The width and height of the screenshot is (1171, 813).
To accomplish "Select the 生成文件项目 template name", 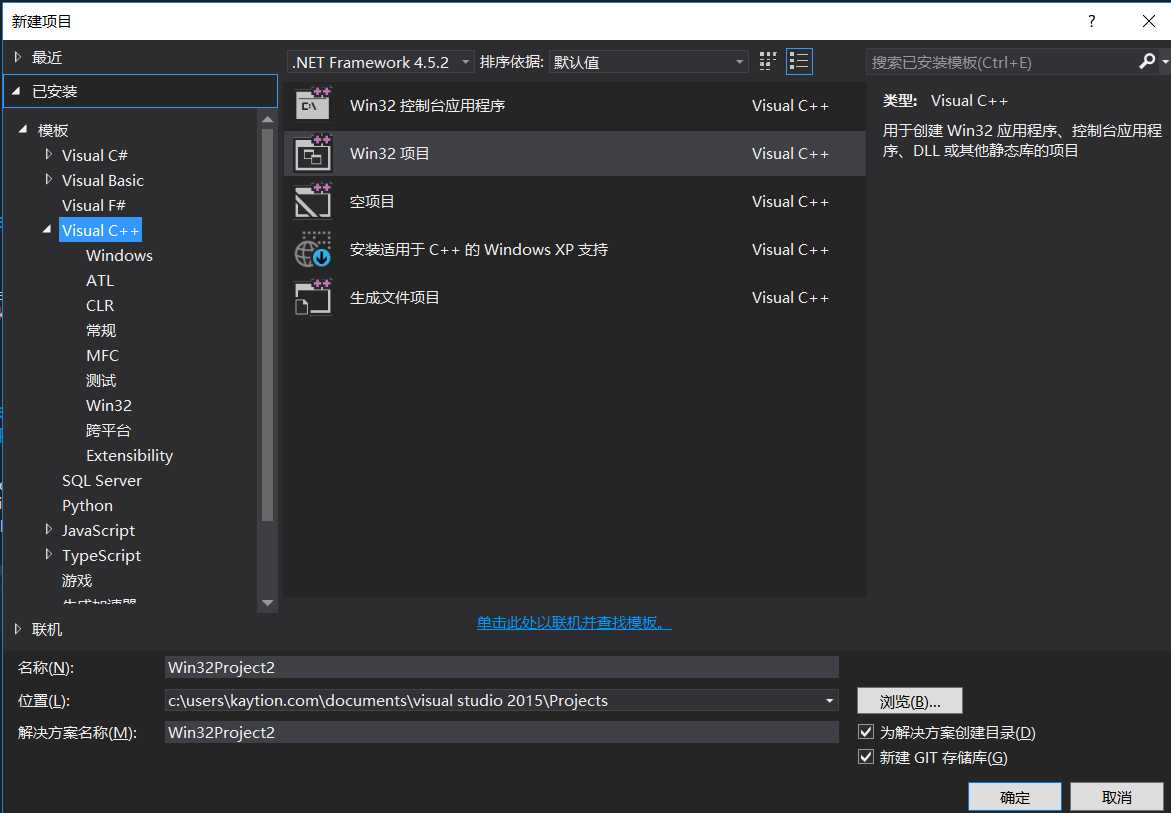I will 394,297.
